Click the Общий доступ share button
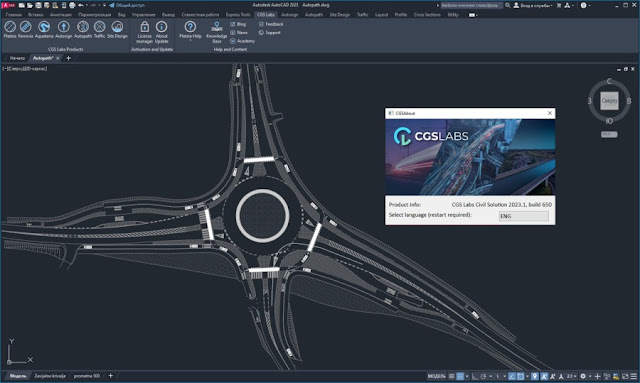 pyautogui.click(x=127, y=5)
